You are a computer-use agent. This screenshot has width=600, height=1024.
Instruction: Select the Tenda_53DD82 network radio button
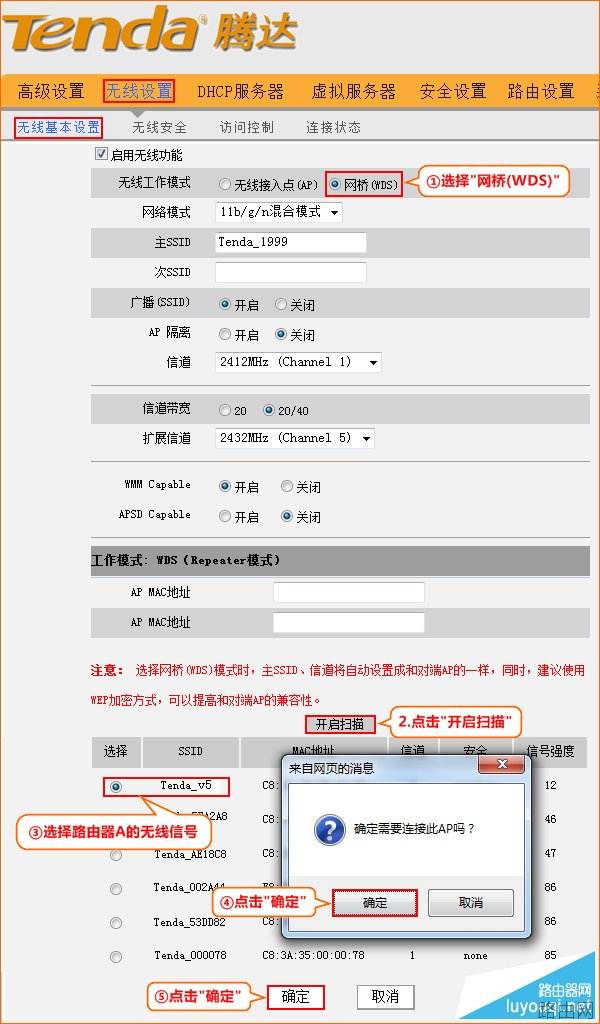(116, 923)
